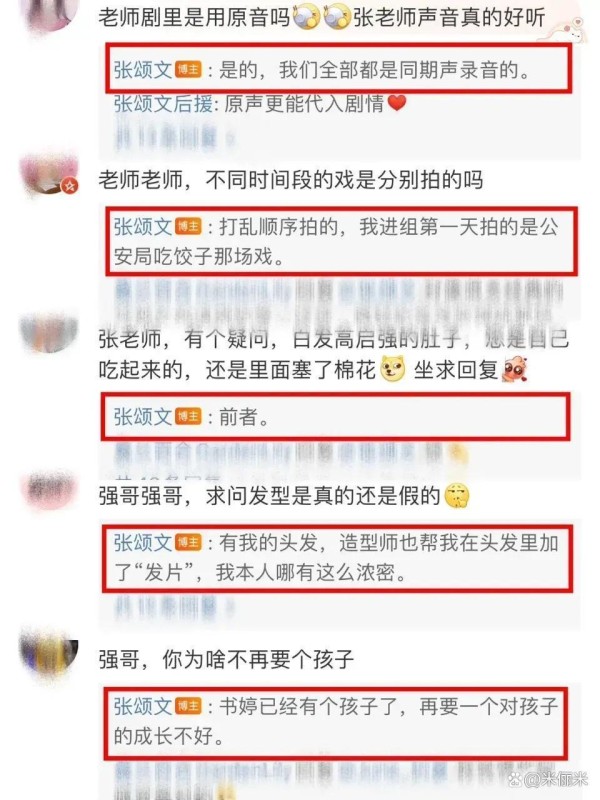Tap doge emoji after 塞了棉花
This screenshot has height=800, width=600.
pos(393,368)
